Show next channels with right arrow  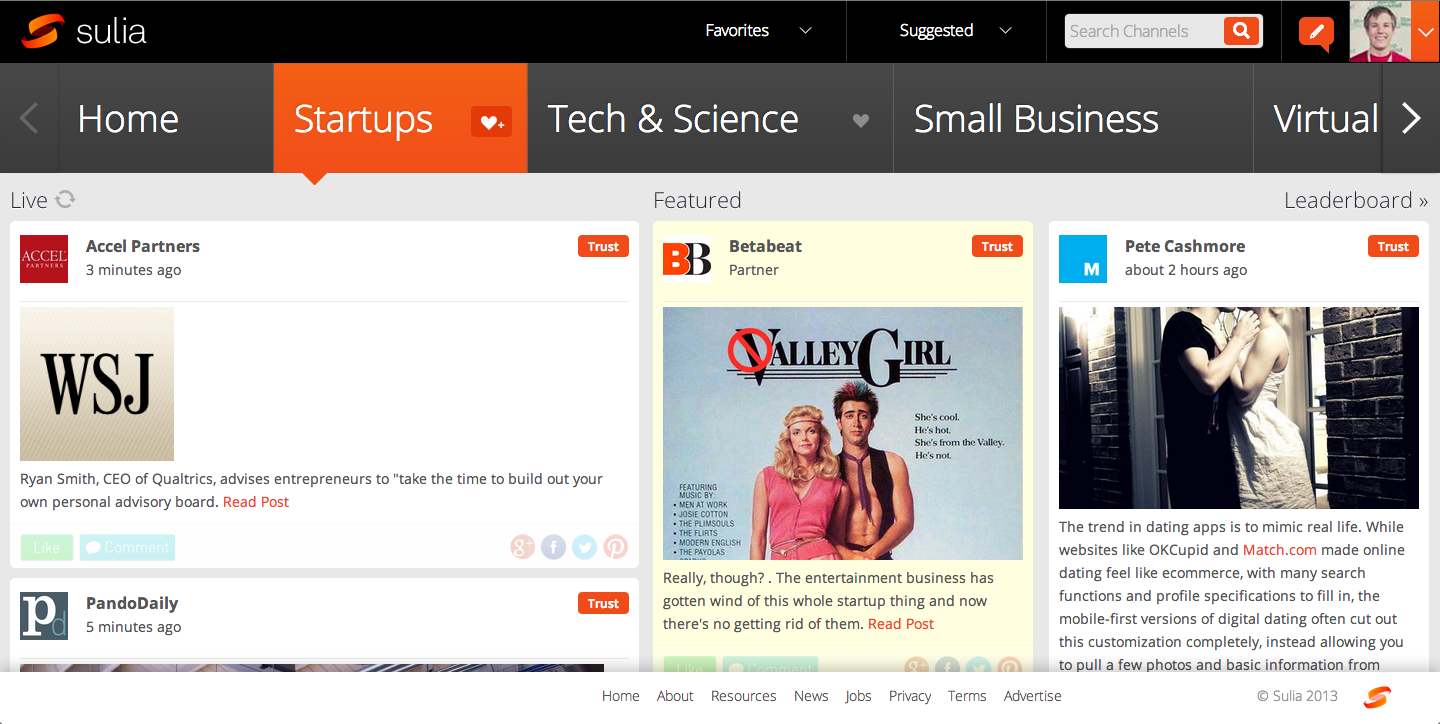click(1411, 119)
